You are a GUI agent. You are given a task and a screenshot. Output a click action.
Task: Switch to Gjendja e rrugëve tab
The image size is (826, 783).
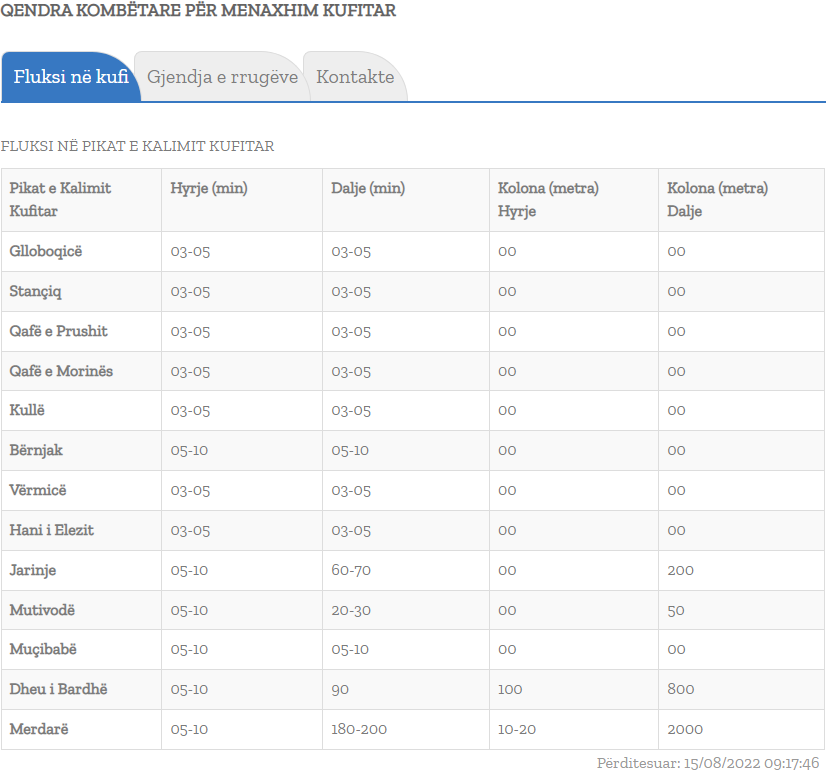(x=222, y=77)
